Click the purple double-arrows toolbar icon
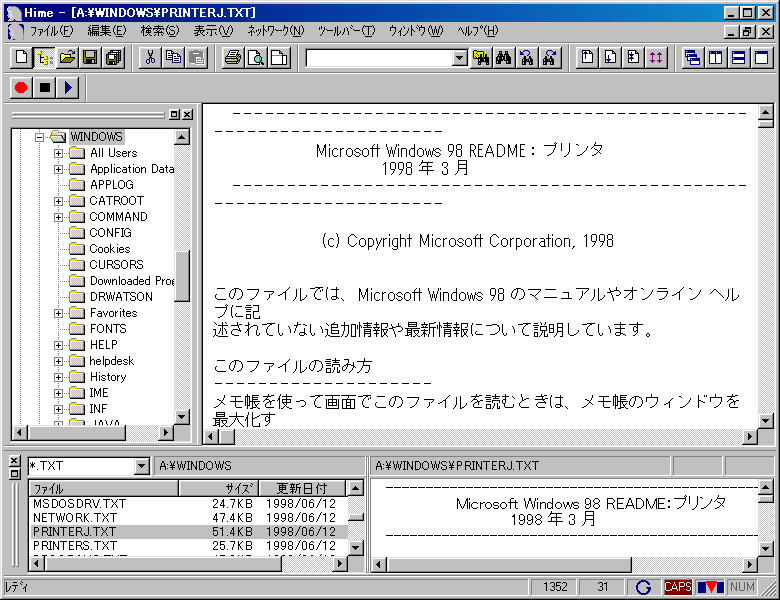The image size is (780, 600). (x=656, y=58)
